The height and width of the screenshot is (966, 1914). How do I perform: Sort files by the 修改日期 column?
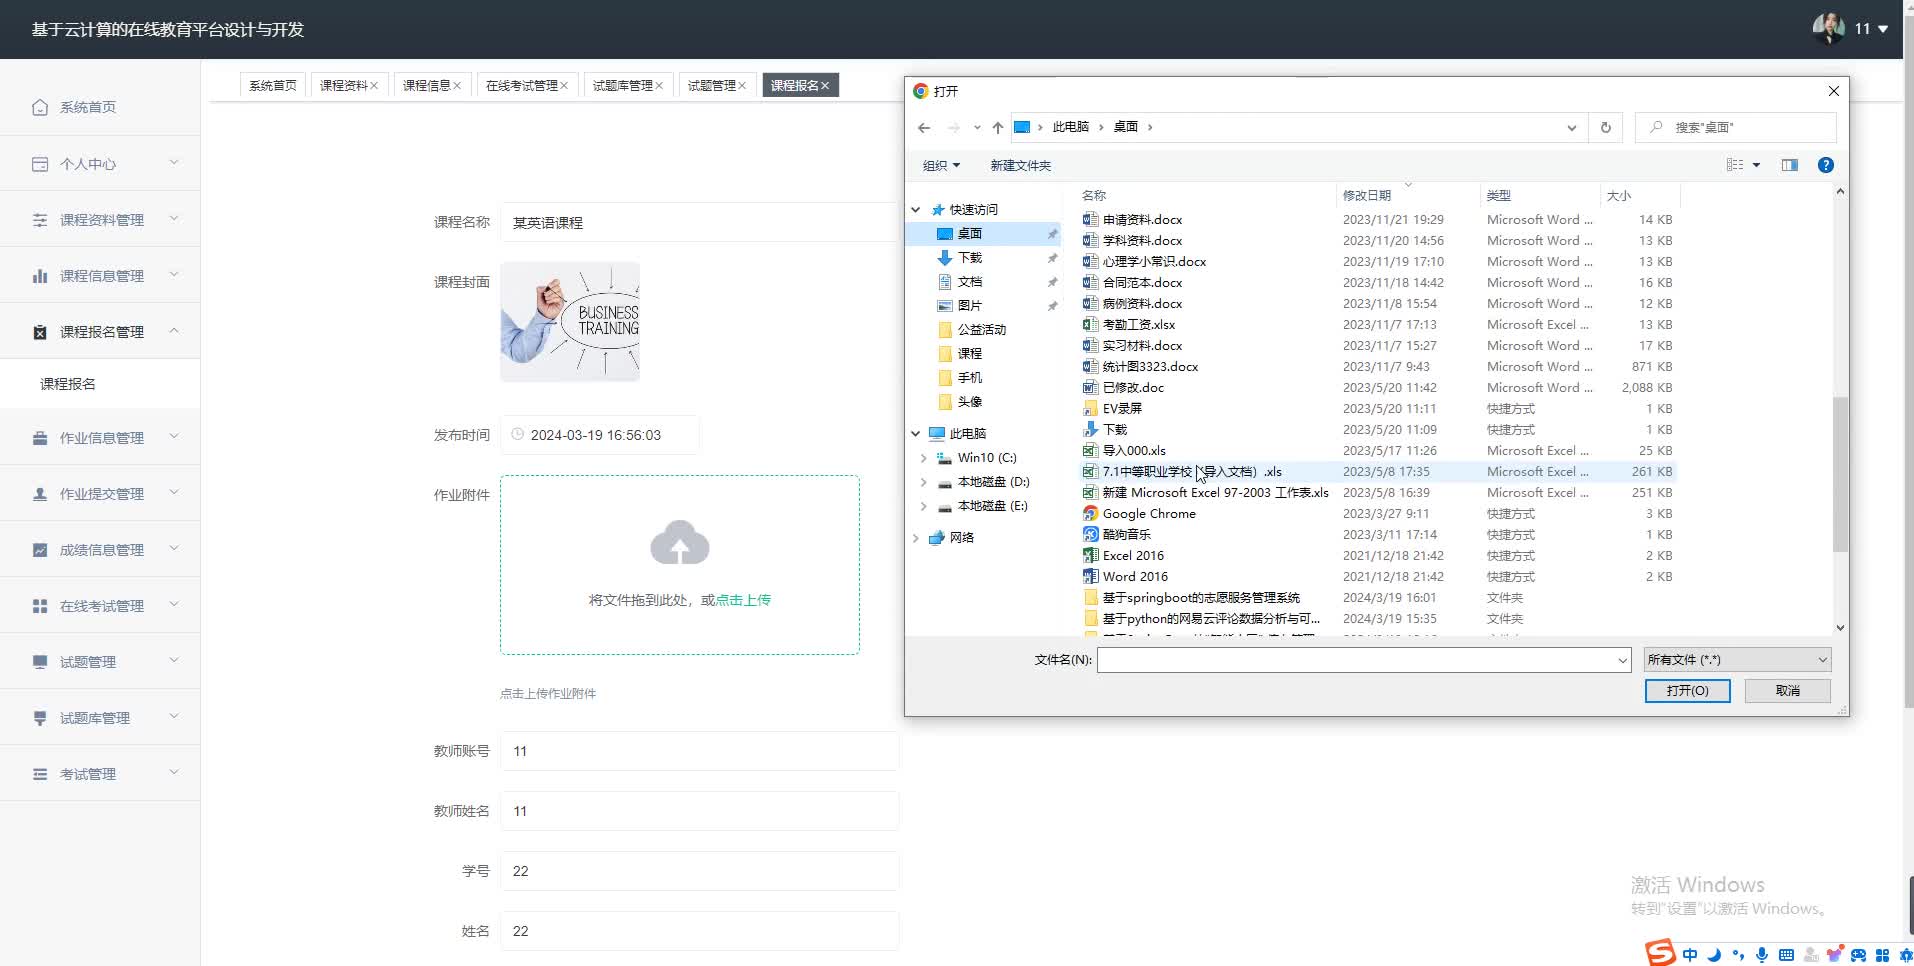[x=1407, y=195]
